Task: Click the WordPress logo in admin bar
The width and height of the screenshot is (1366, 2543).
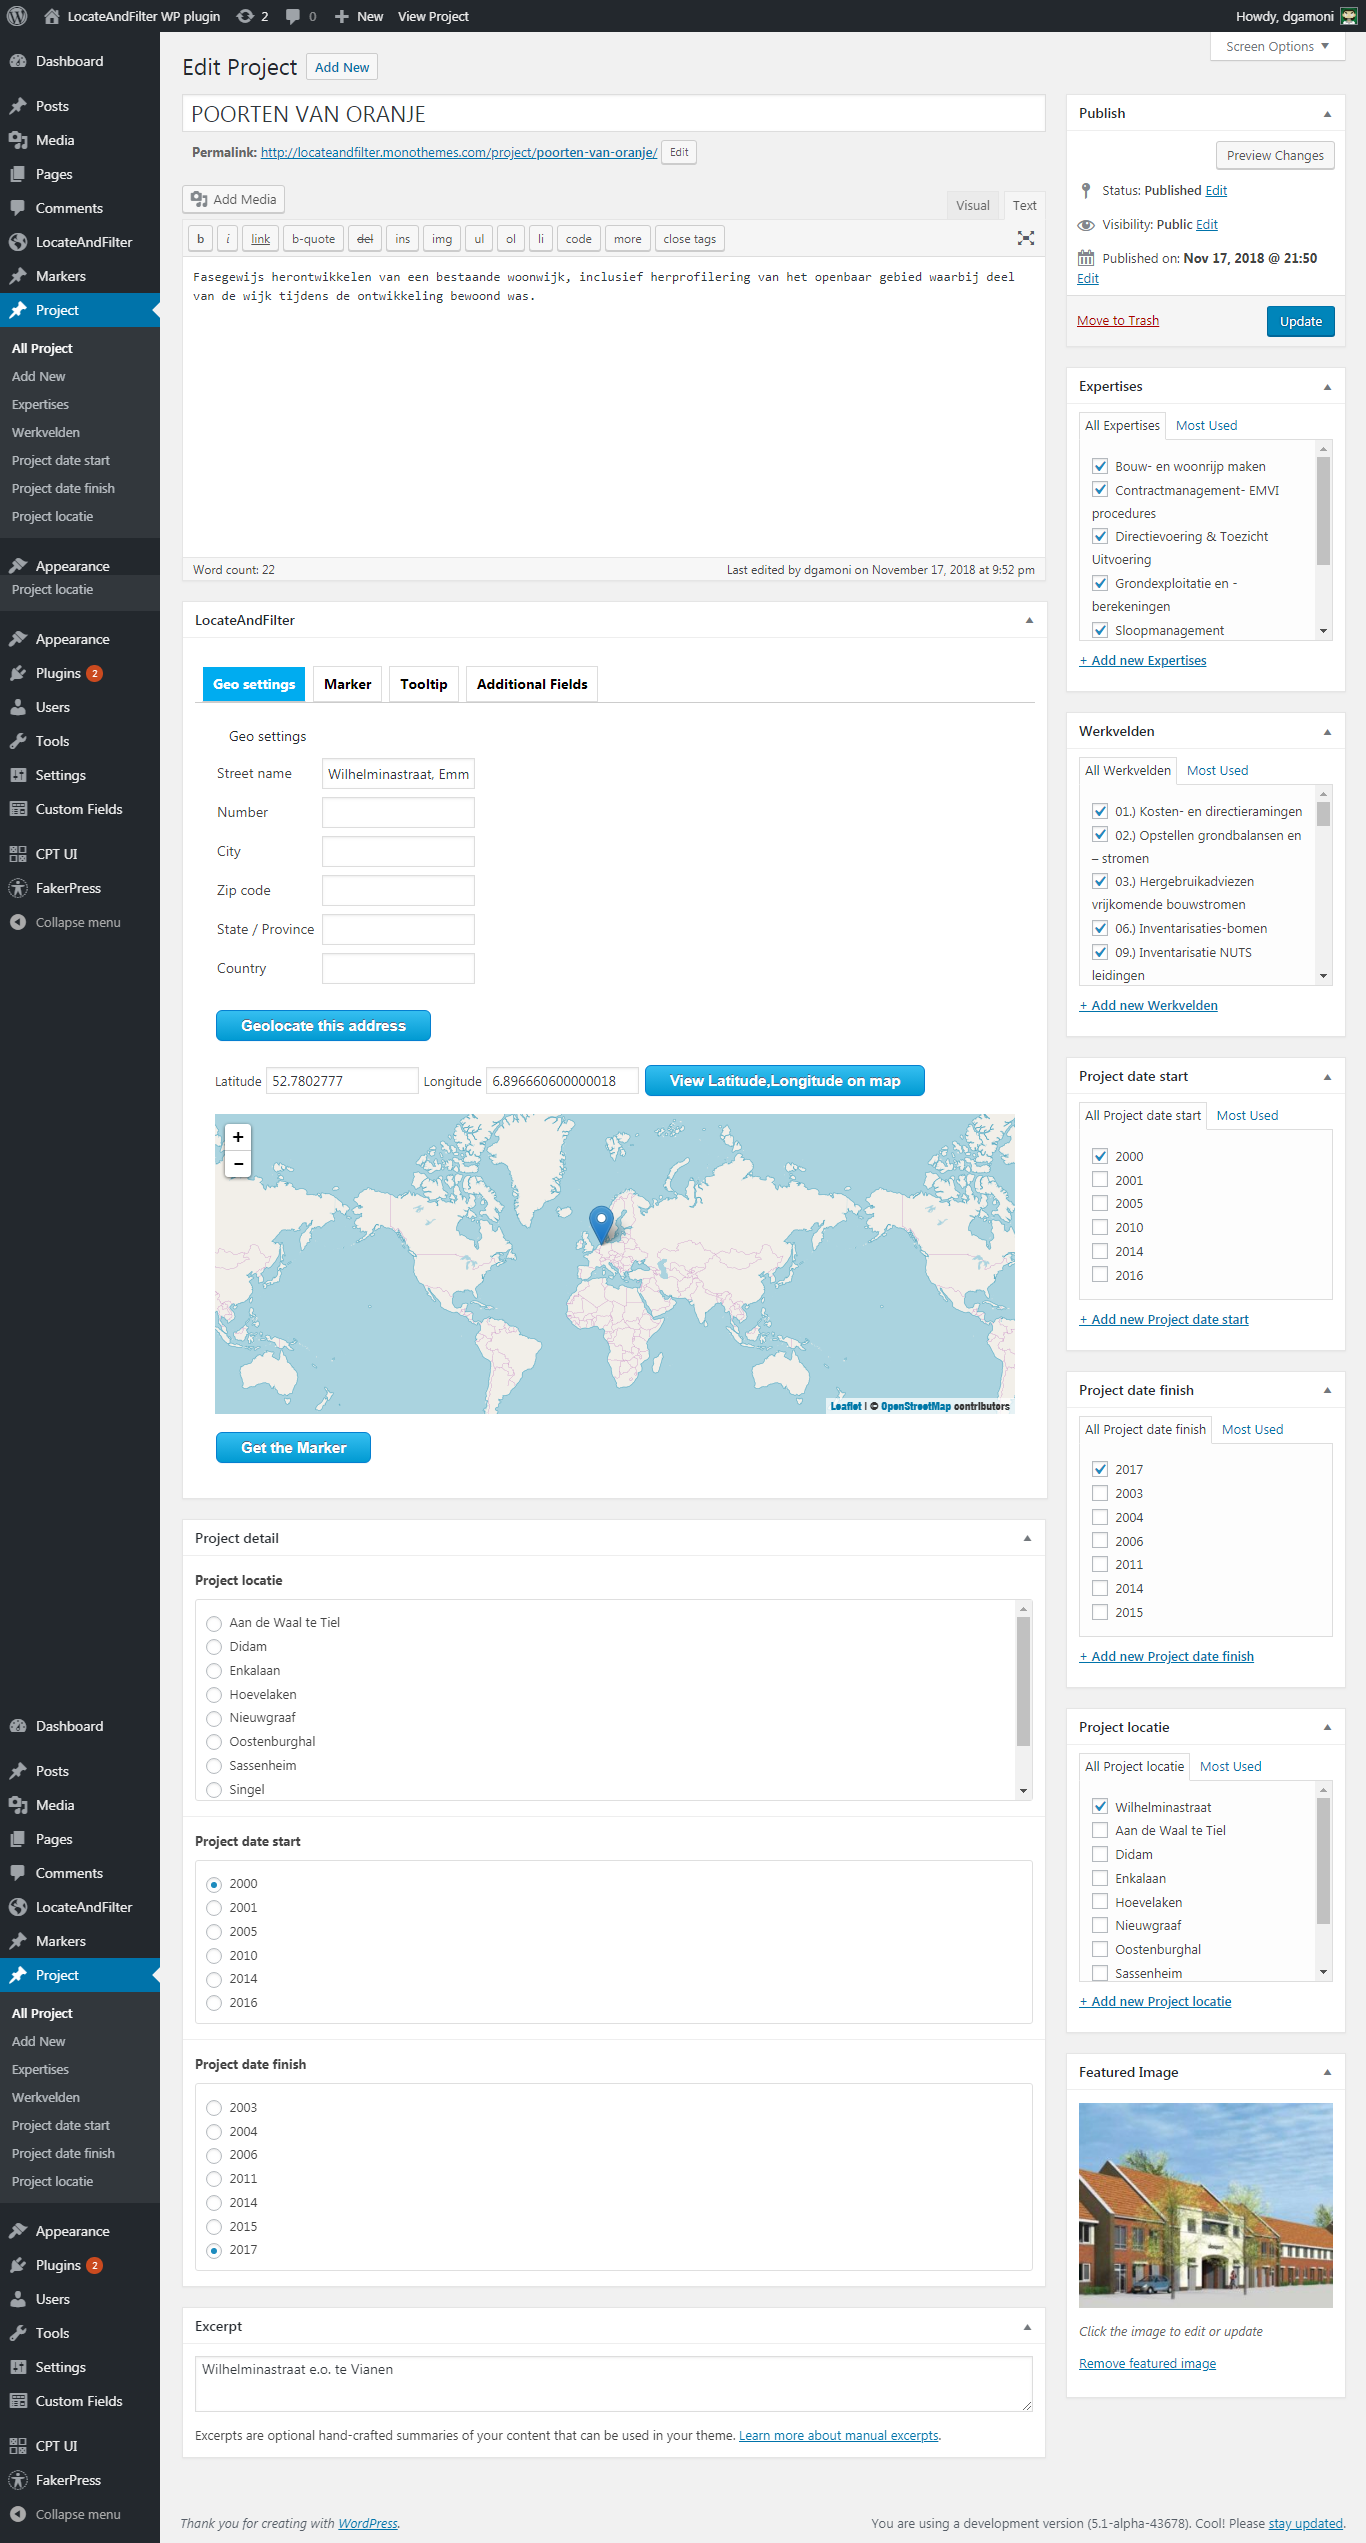Action: (17, 16)
